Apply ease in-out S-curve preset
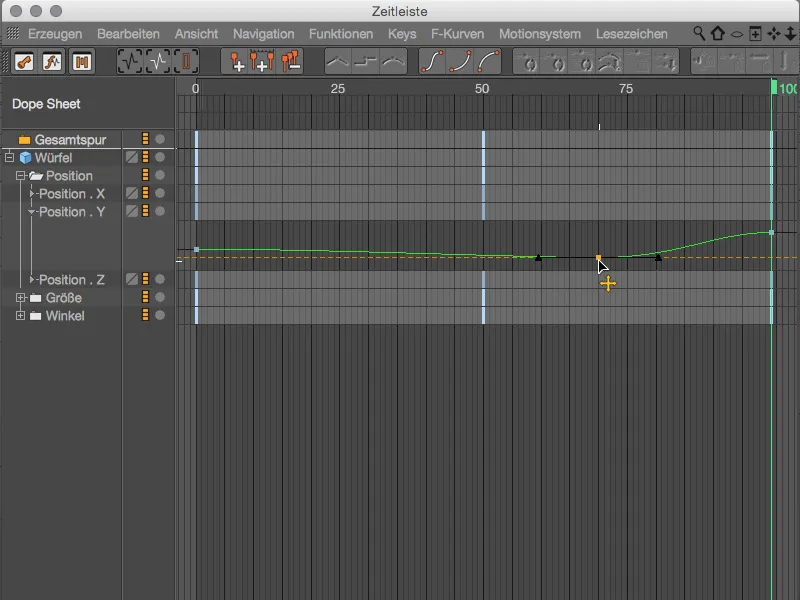800x600 pixels. pos(433,62)
